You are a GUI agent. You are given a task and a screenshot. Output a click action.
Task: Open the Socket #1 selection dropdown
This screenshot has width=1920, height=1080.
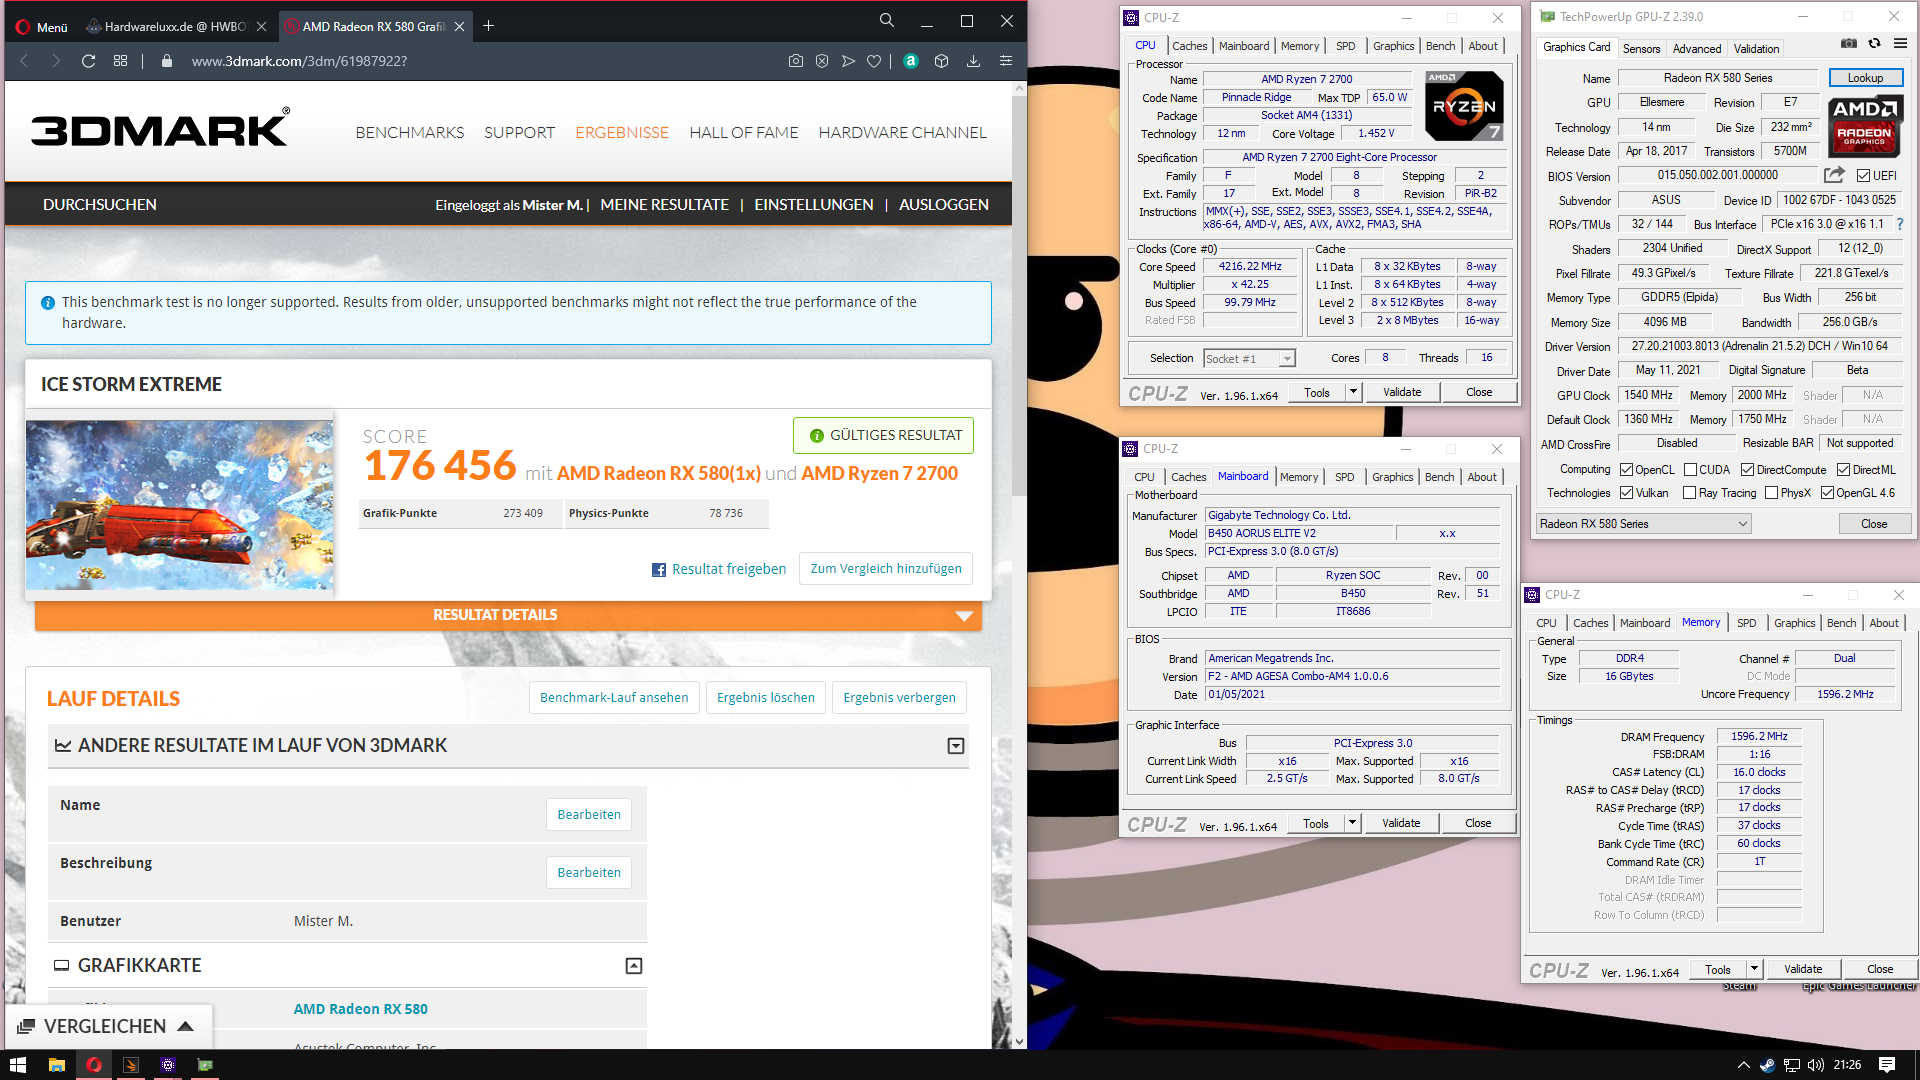[x=1249, y=359]
